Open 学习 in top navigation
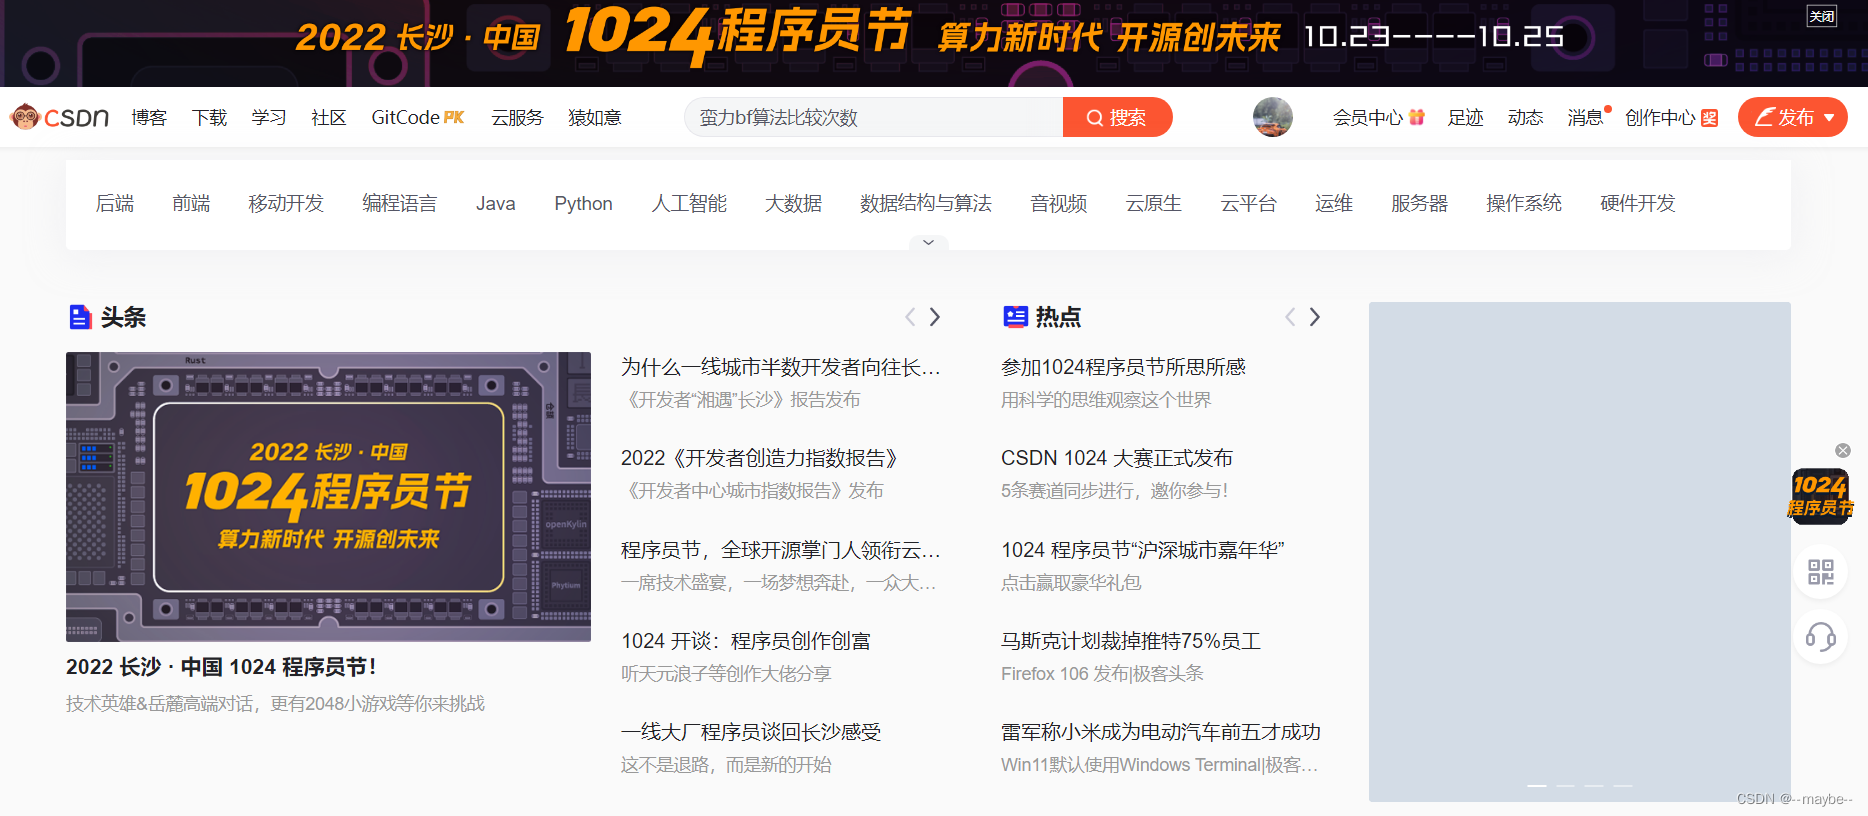The image size is (1868, 816). click(269, 117)
